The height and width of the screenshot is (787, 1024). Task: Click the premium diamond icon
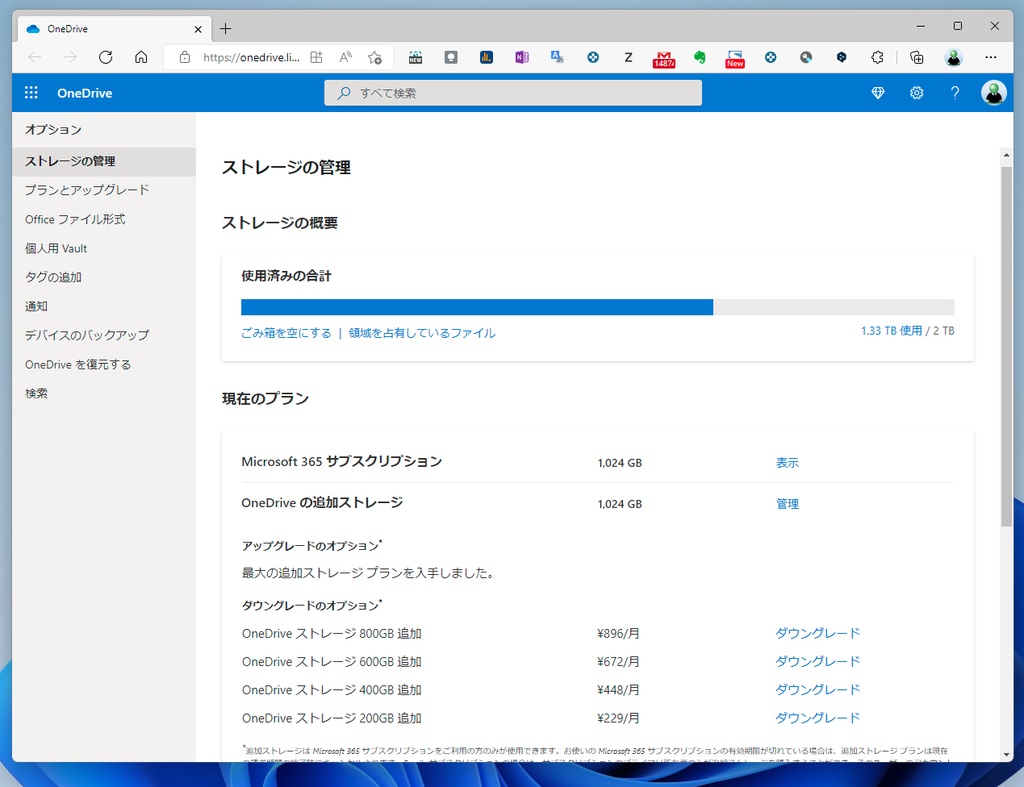click(x=878, y=93)
